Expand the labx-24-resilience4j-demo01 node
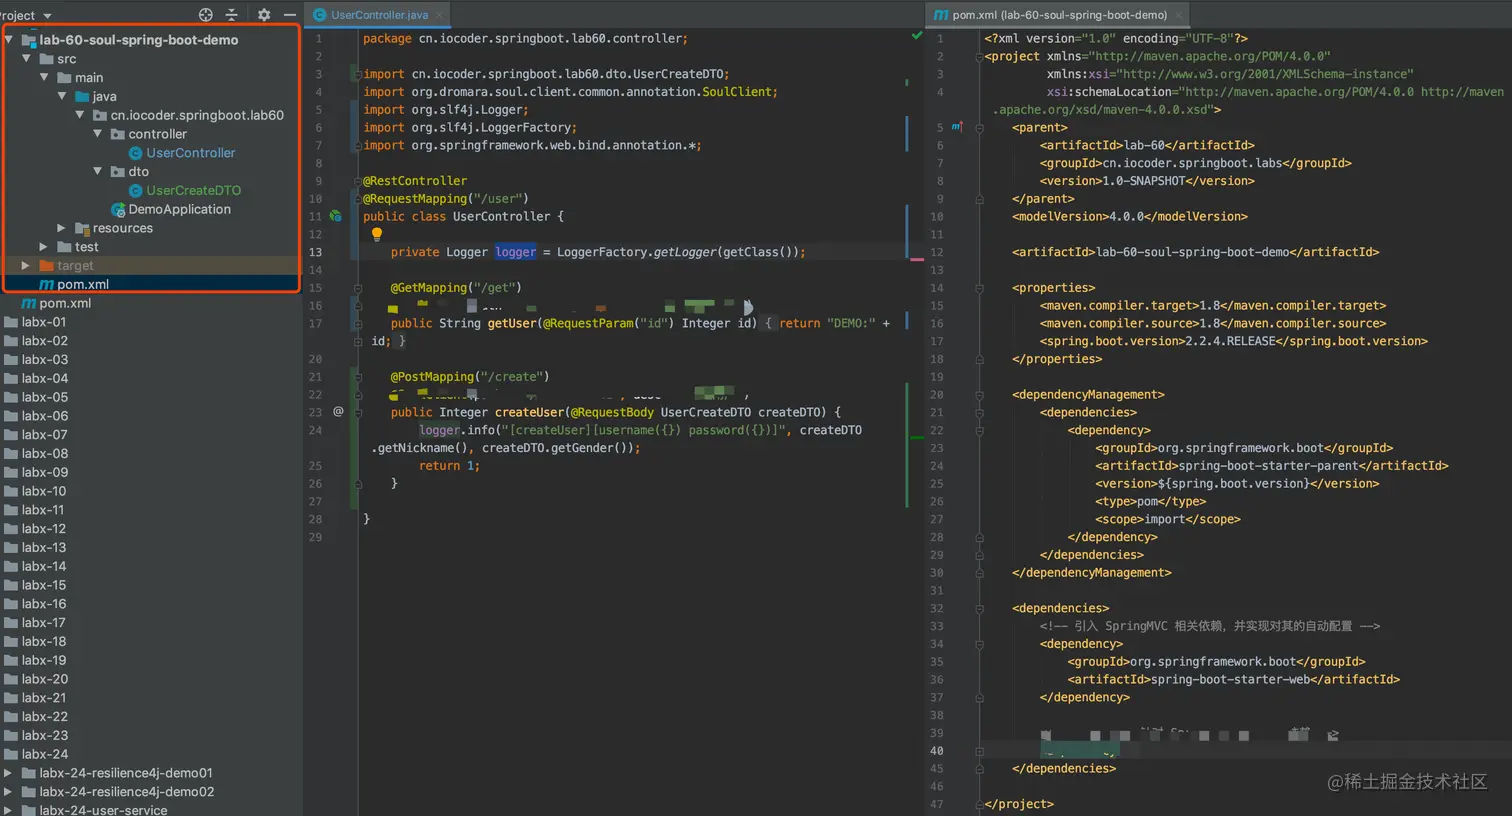The image size is (1512, 816). (8, 772)
